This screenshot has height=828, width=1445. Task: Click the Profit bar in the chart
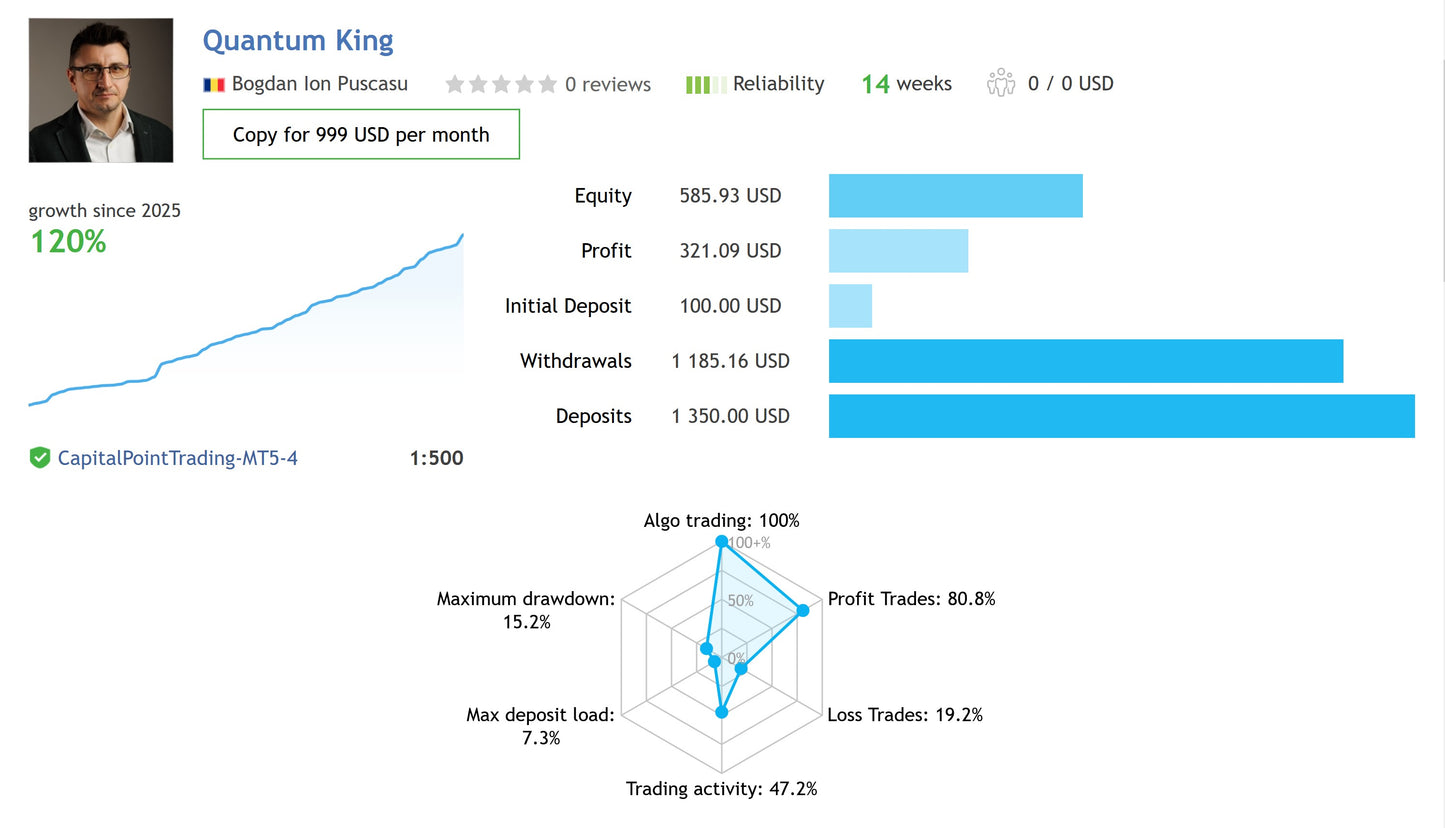coord(898,250)
